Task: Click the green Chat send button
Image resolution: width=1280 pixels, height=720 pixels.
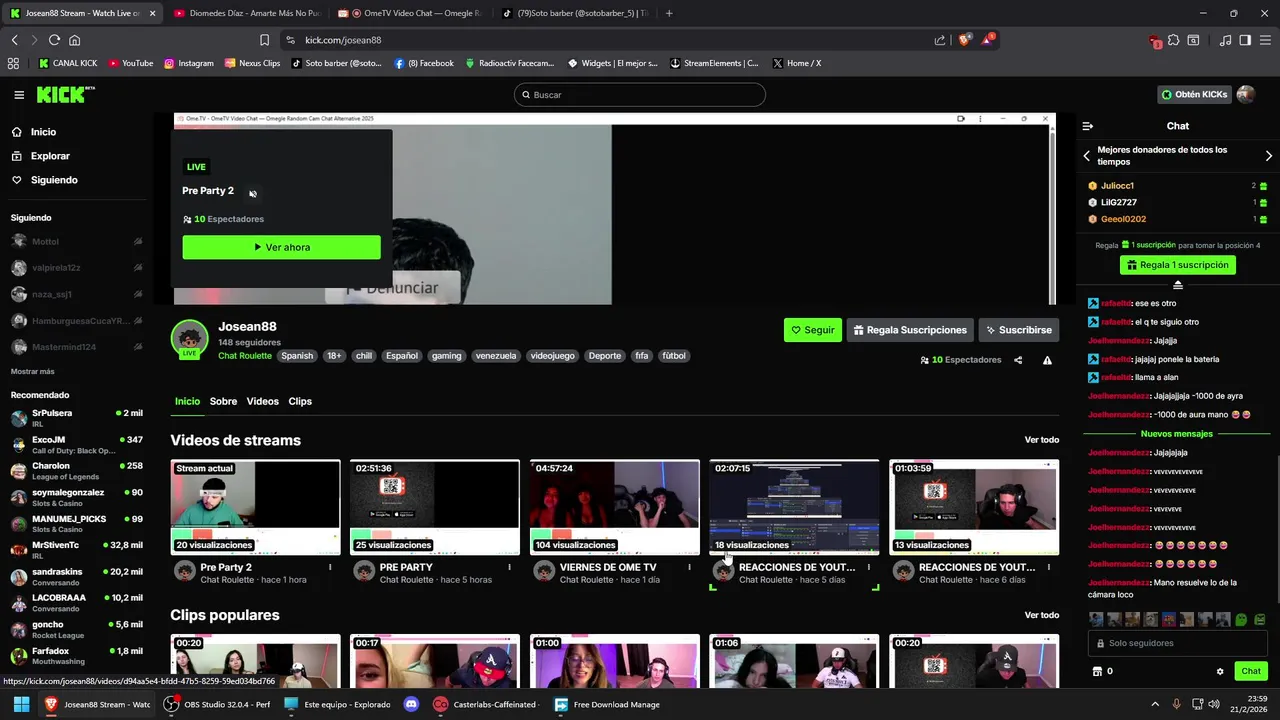Action: pos(1251,671)
